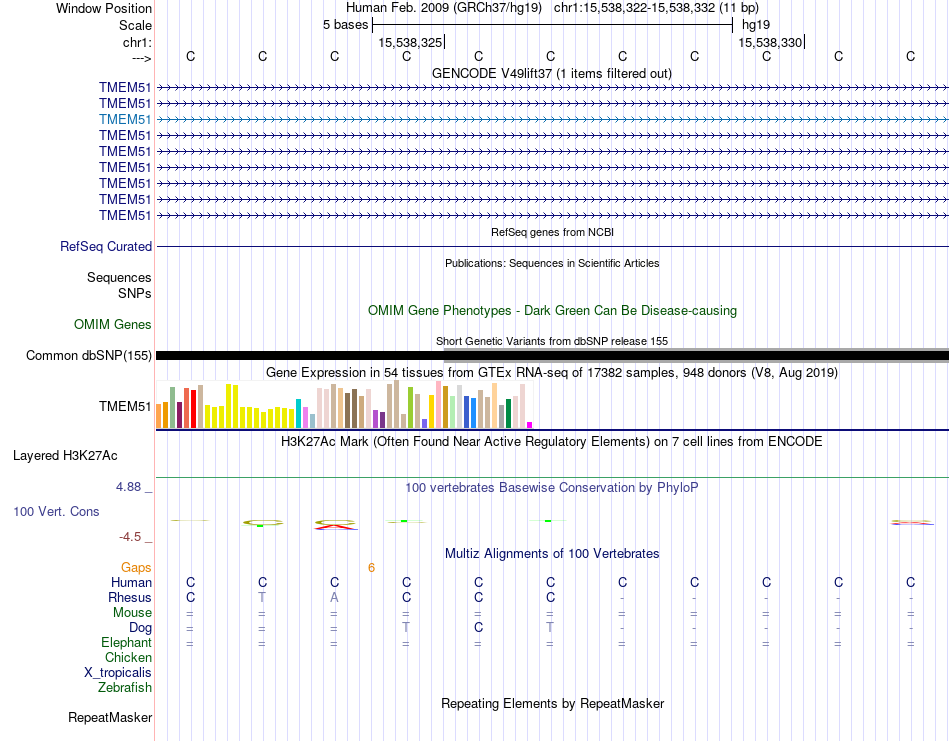This screenshot has height=741, width=950.
Task: Click the ---> strand direction arrow
Action: pos(141,58)
